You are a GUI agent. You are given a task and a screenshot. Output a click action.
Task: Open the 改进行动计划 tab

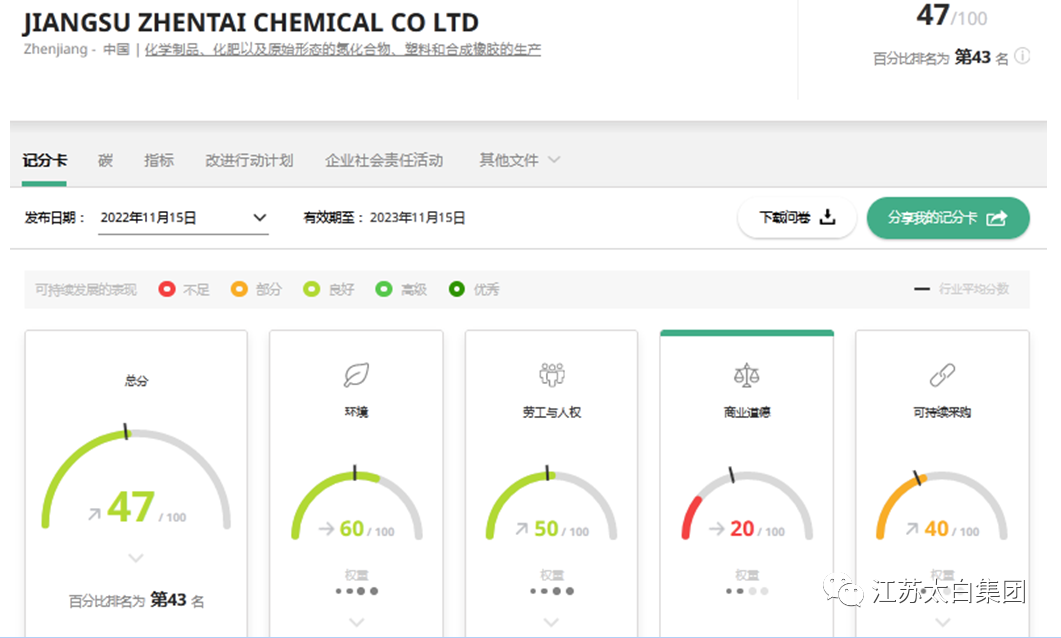click(249, 160)
